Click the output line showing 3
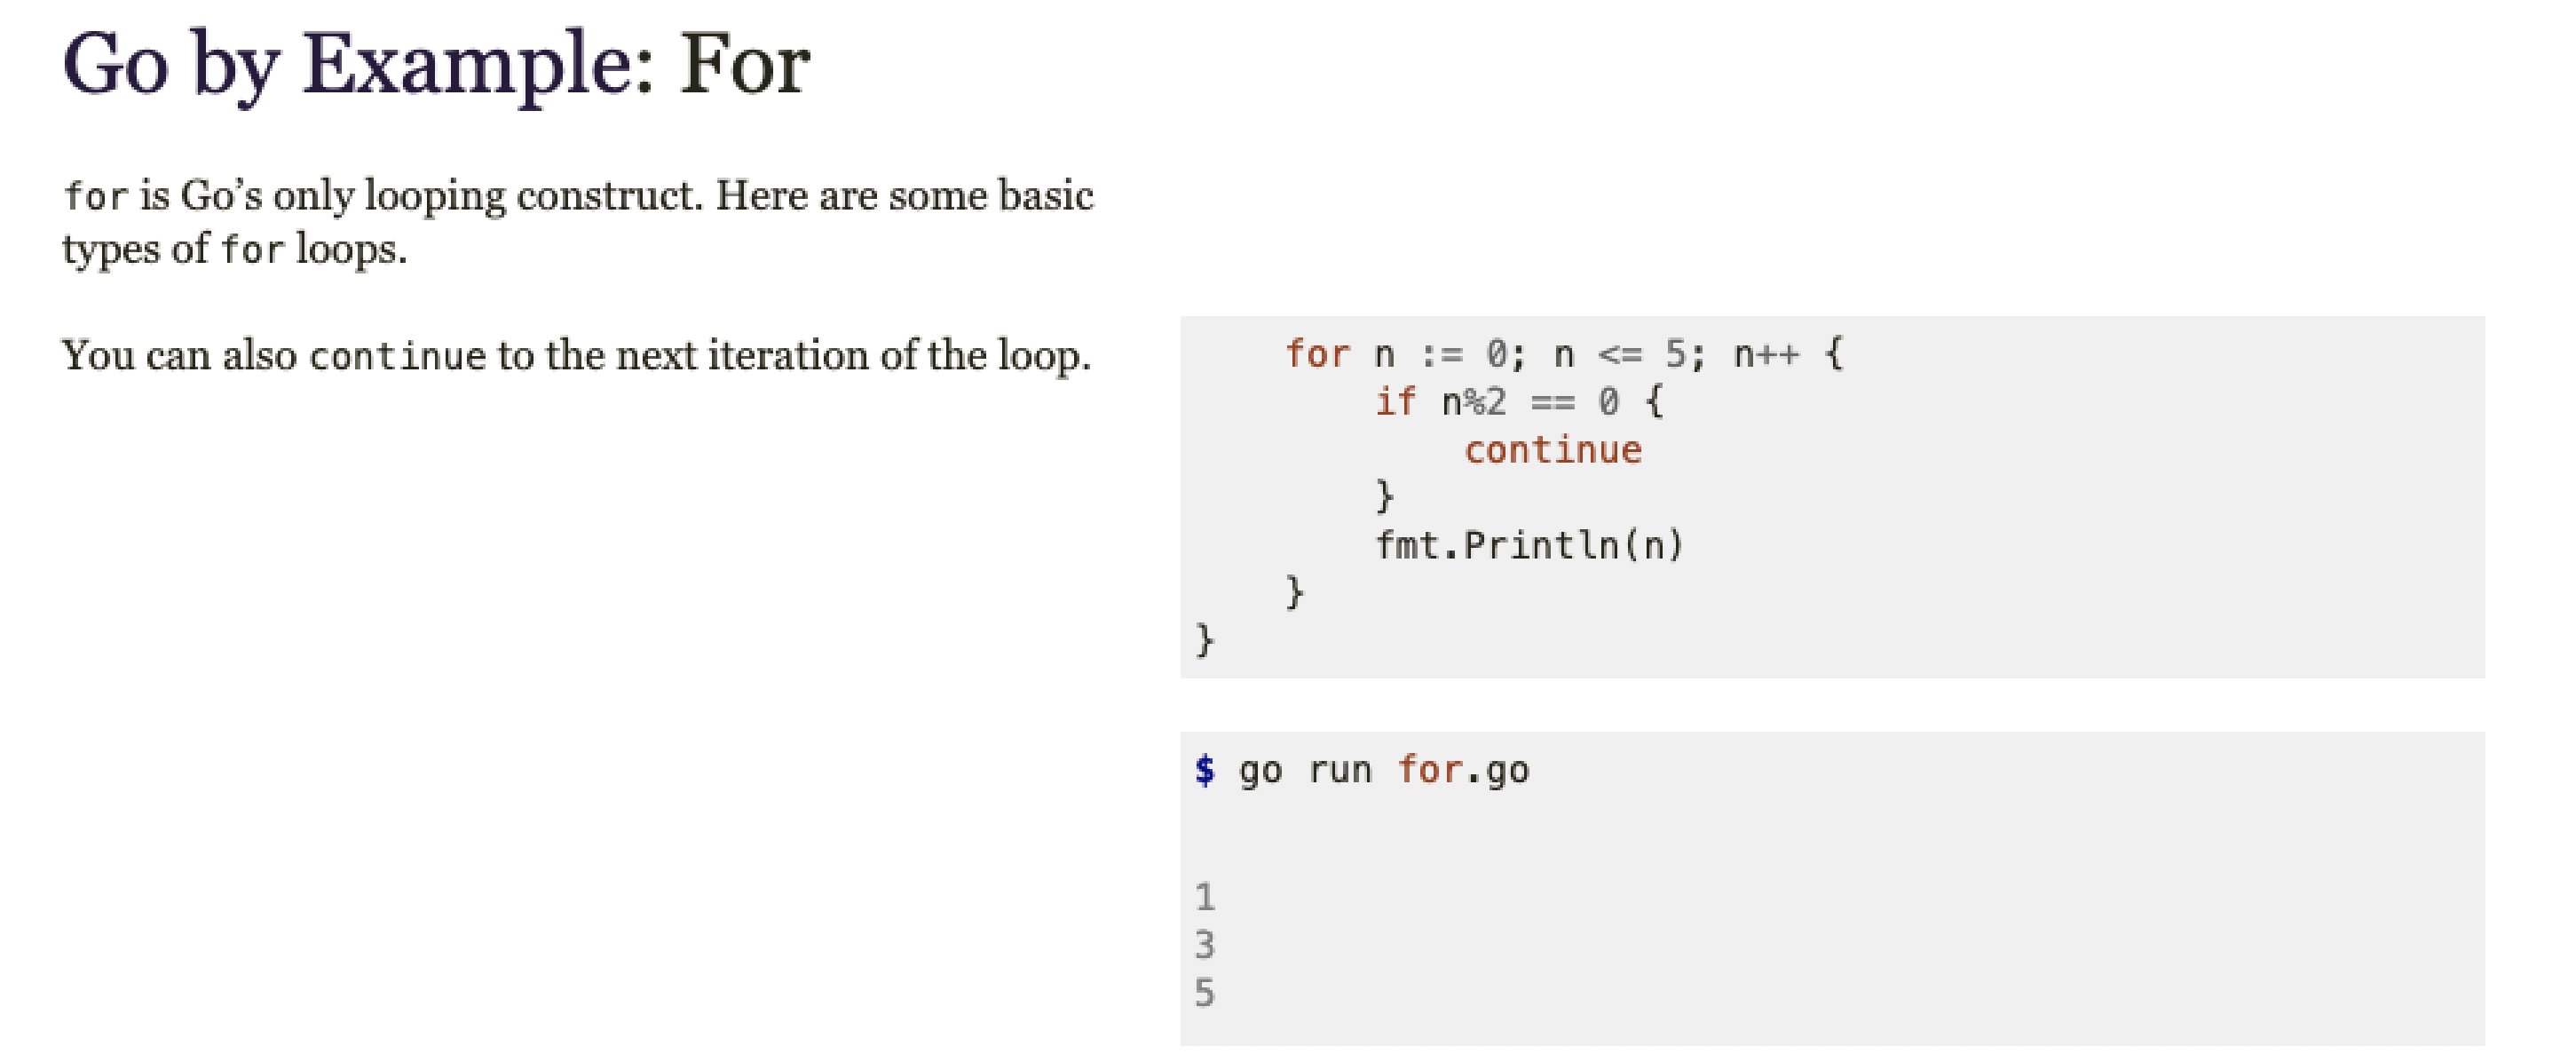Screen dimensions: 2576x1062 1205,945
